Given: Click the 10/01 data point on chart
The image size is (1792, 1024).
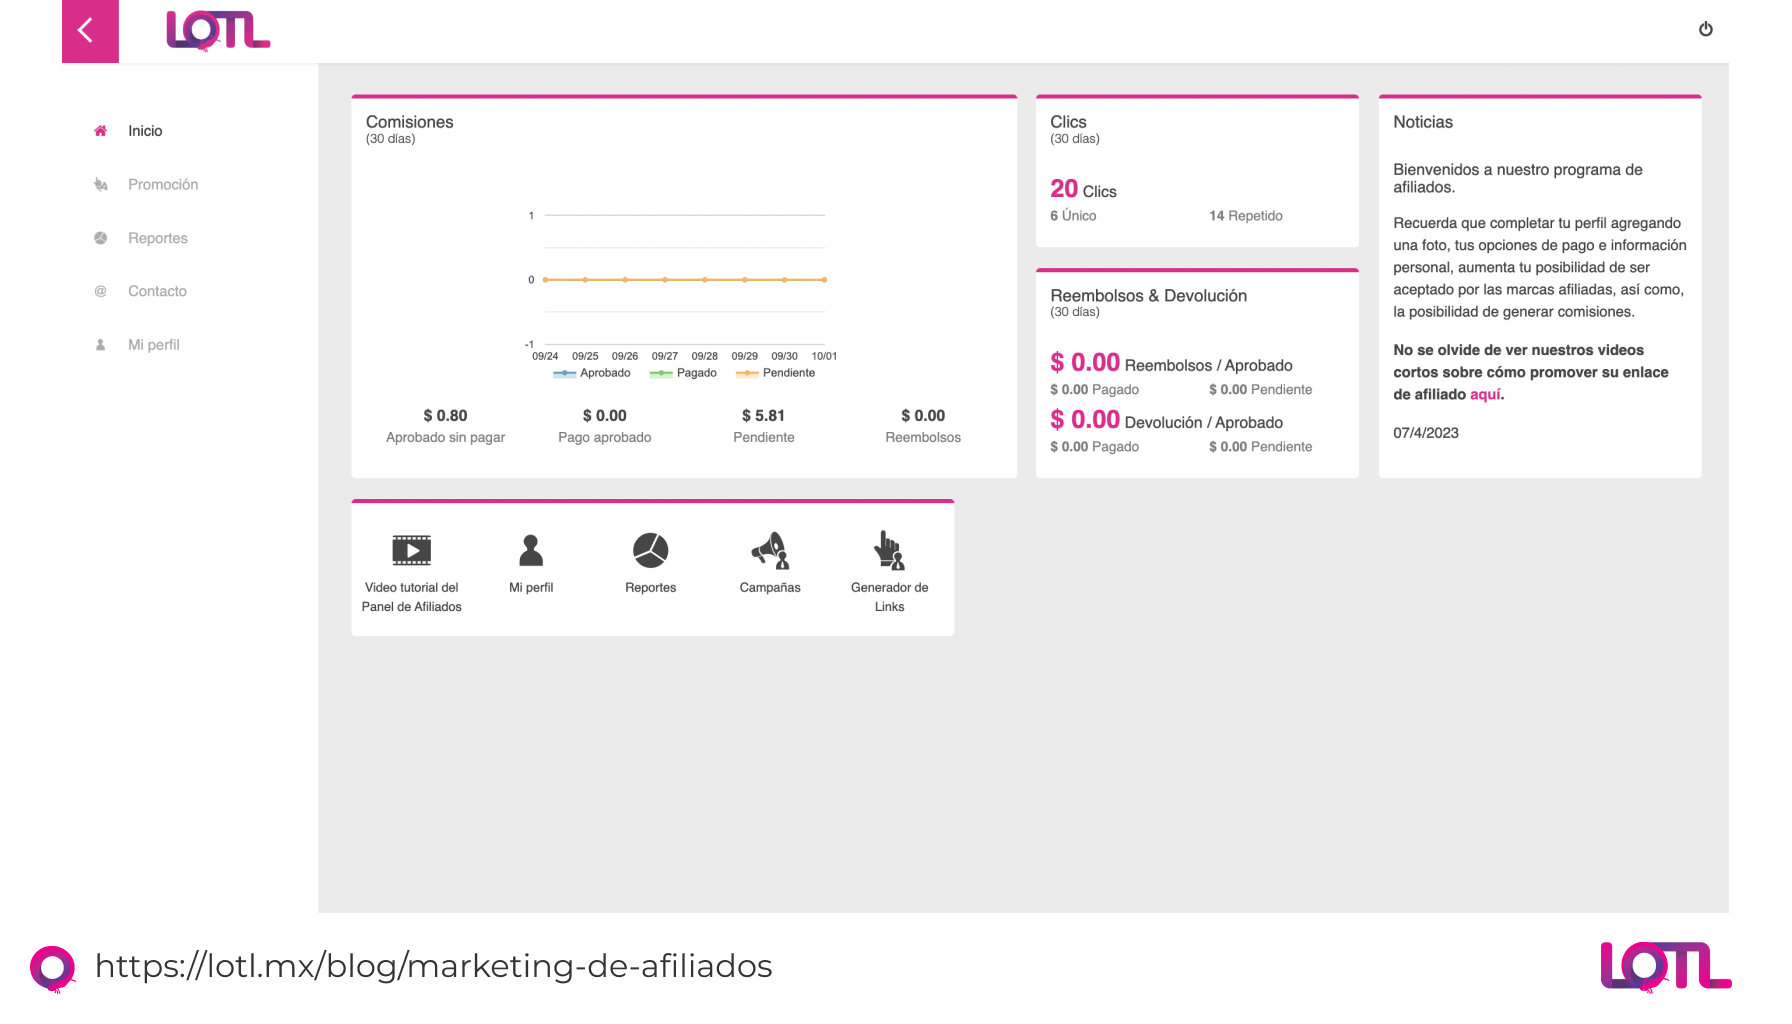Looking at the screenshot, I should (x=824, y=280).
